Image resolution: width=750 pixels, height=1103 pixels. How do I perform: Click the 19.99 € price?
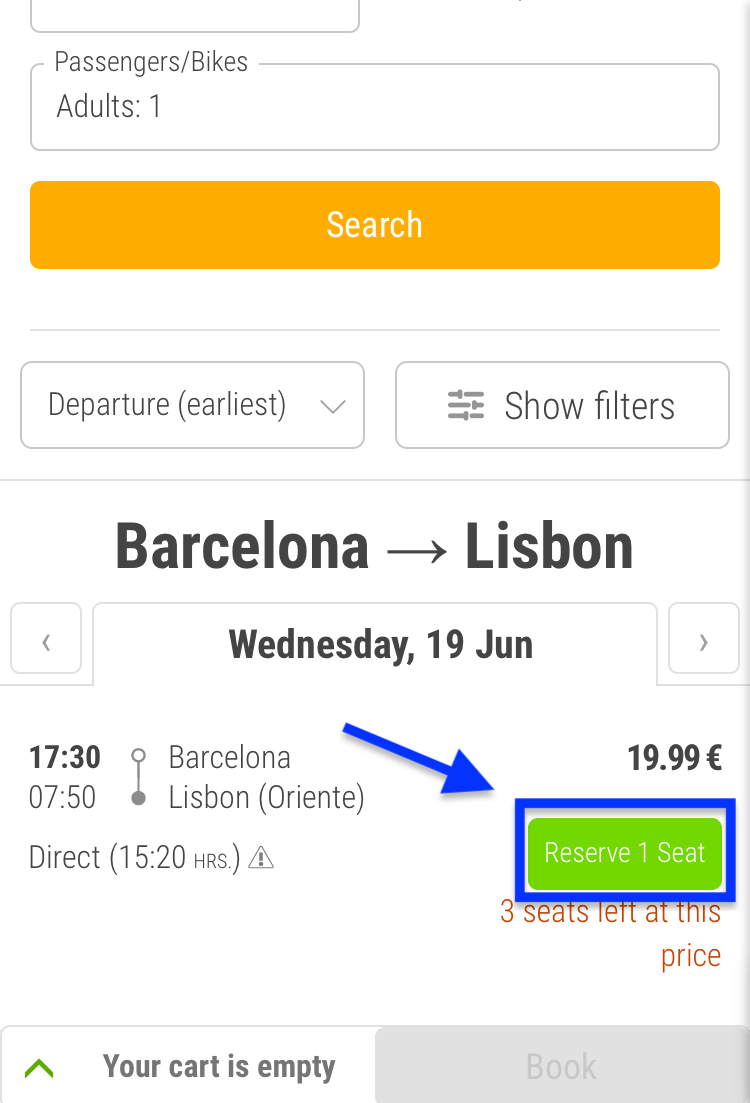(x=674, y=758)
